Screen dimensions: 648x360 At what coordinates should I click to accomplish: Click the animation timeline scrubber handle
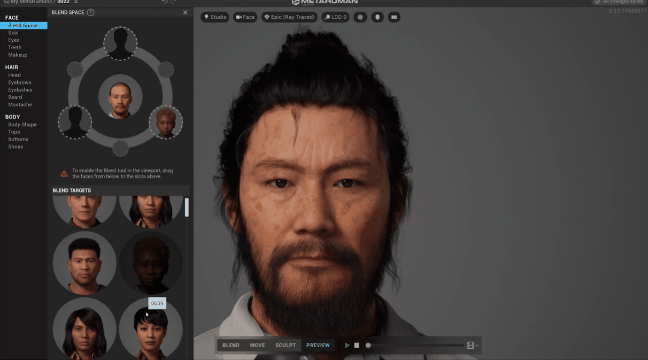click(368, 345)
